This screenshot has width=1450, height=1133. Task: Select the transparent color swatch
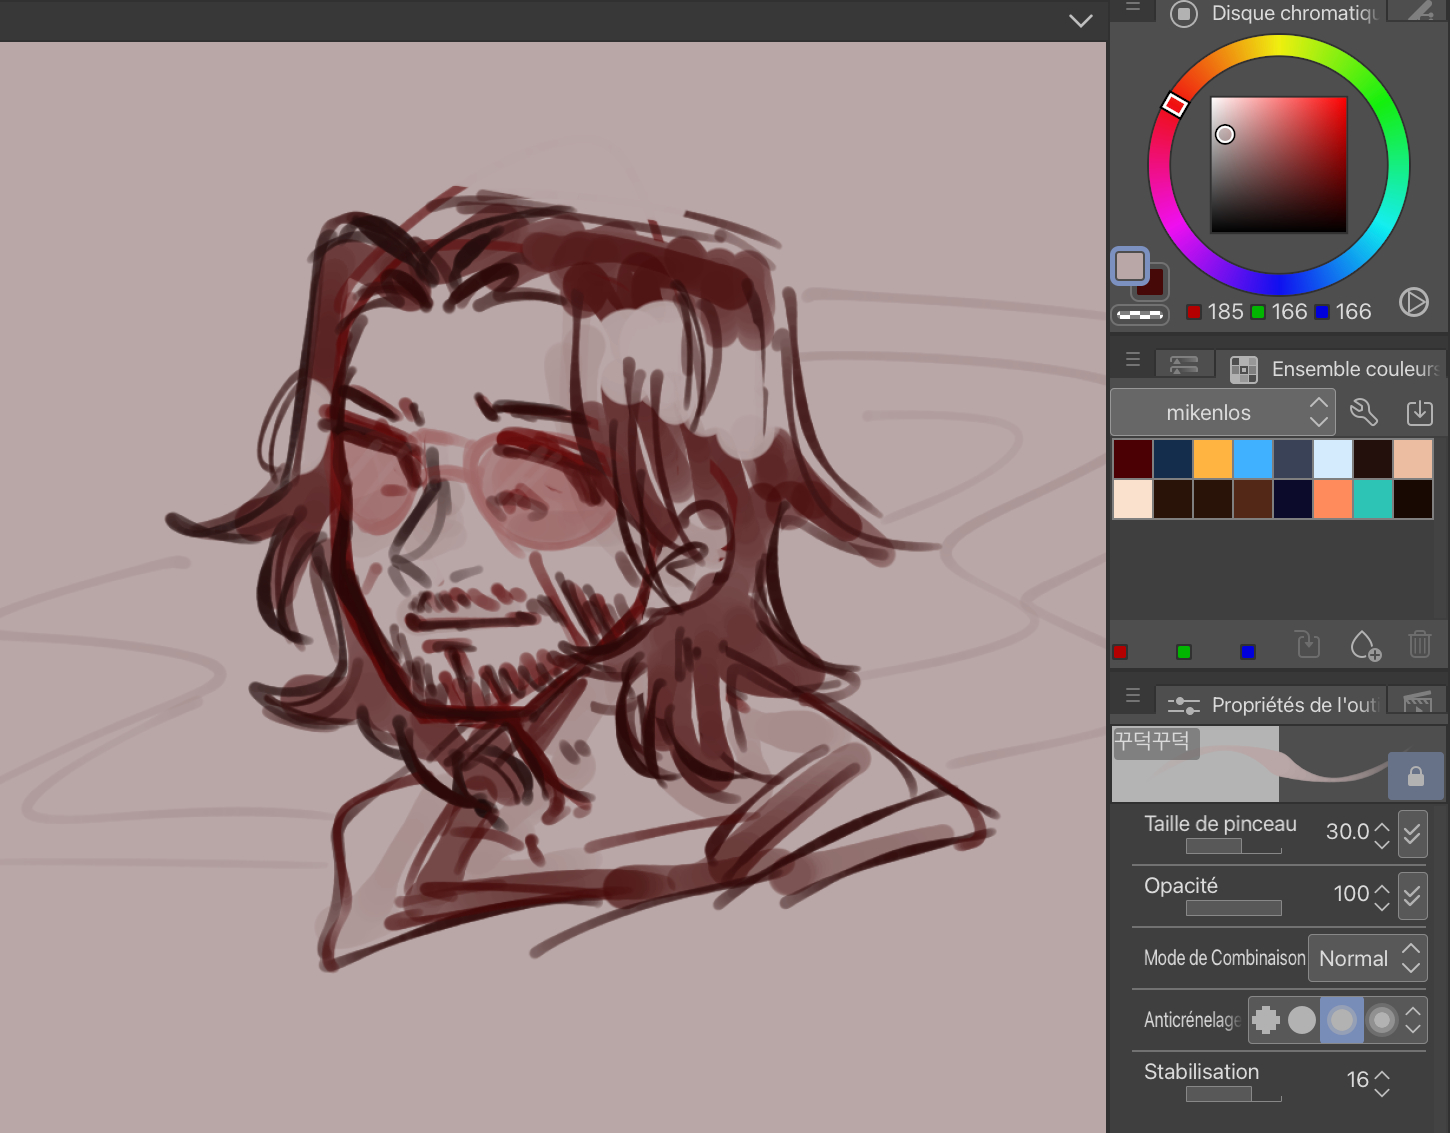tap(1140, 314)
